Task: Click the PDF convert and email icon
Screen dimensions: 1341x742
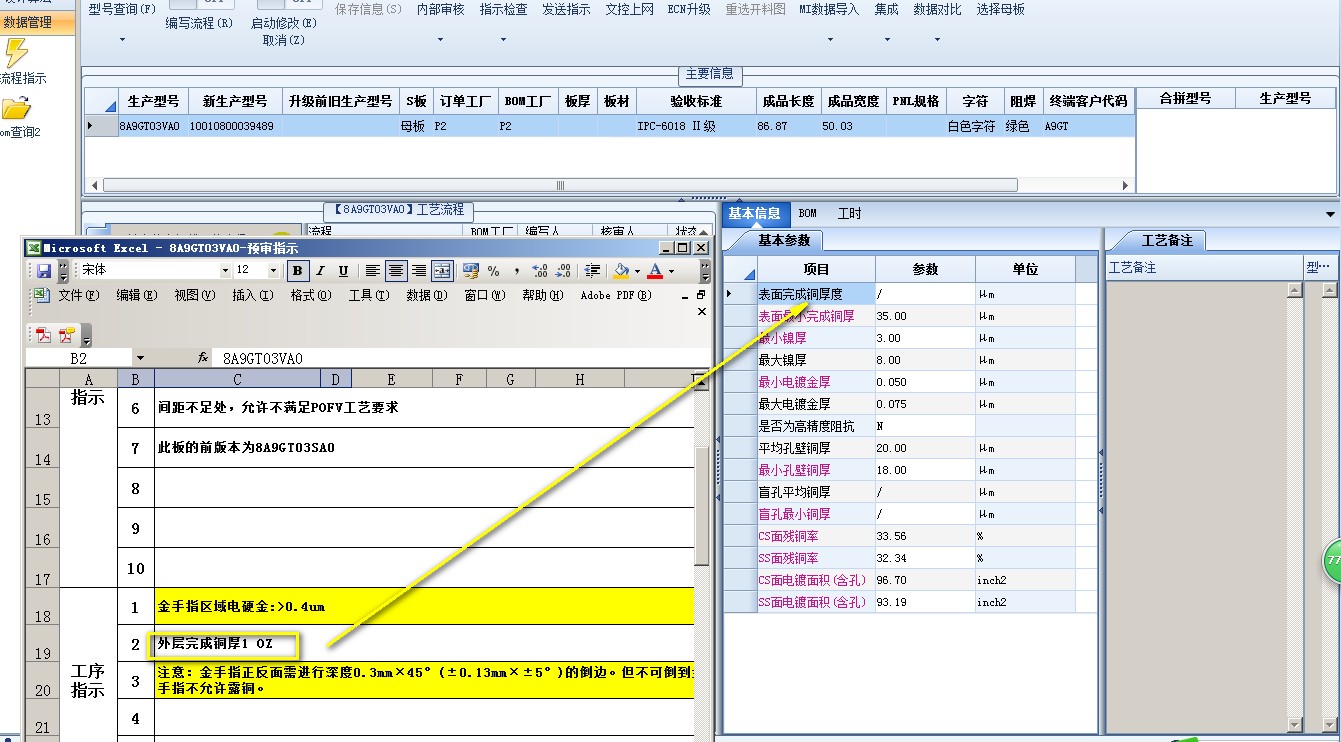Action: [x=67, y=335]
